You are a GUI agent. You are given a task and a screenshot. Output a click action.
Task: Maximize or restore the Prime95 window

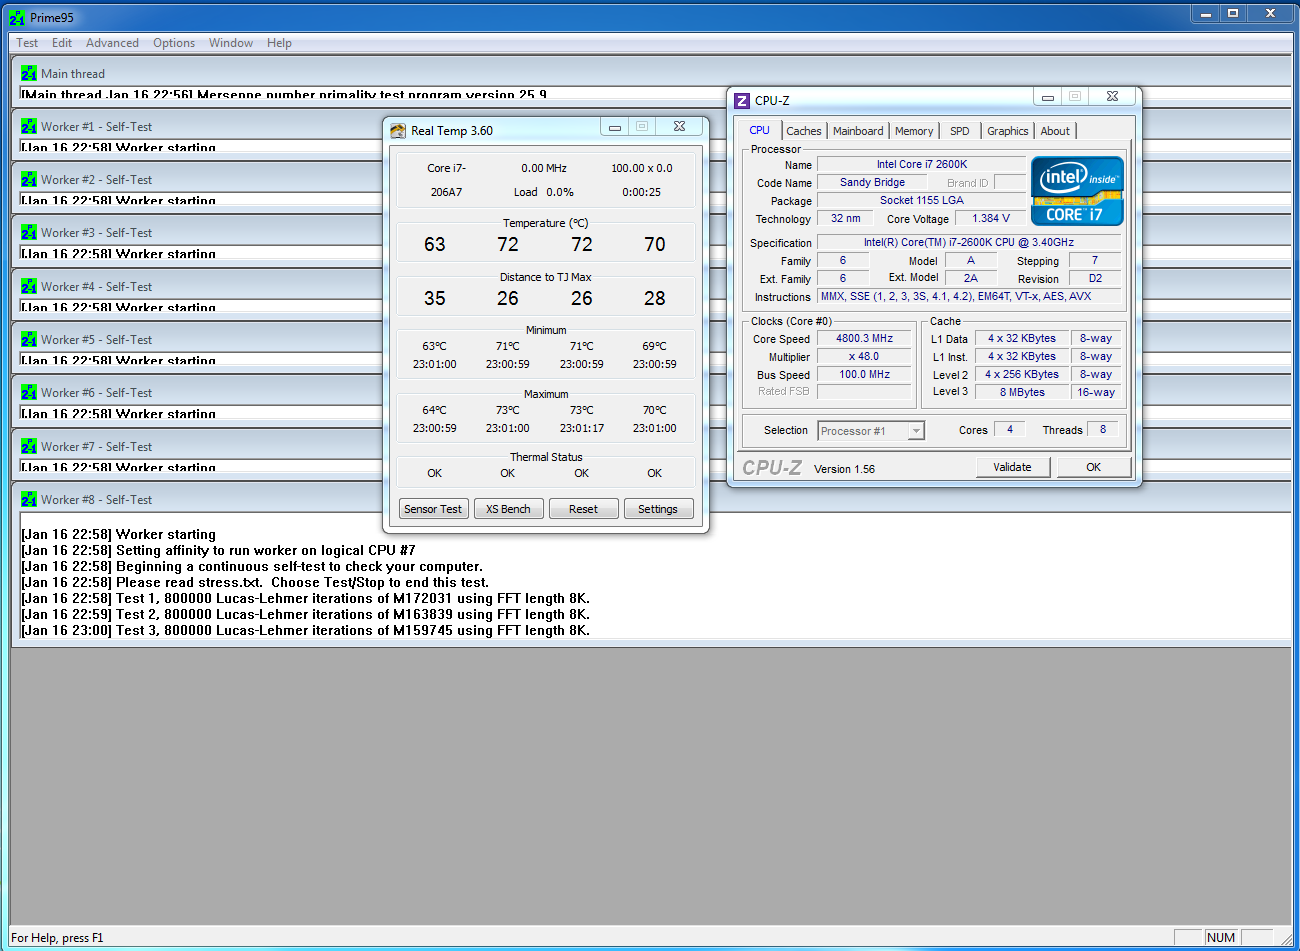coord(1233,13)
